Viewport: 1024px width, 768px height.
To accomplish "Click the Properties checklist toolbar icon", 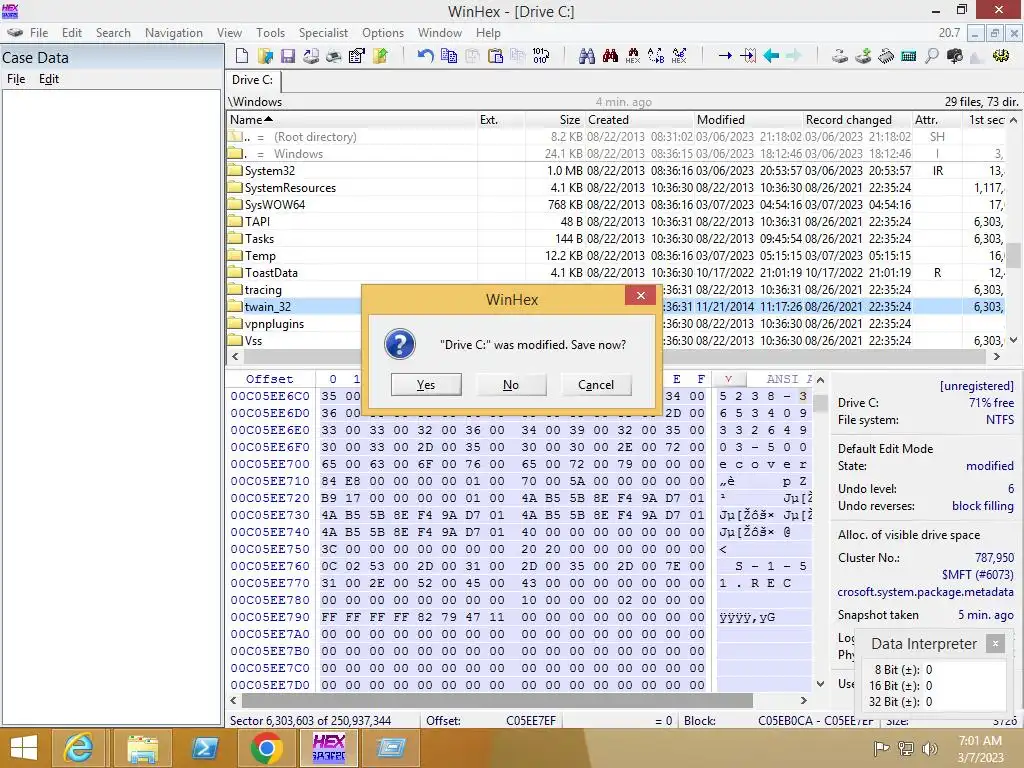I will point(357,56).
